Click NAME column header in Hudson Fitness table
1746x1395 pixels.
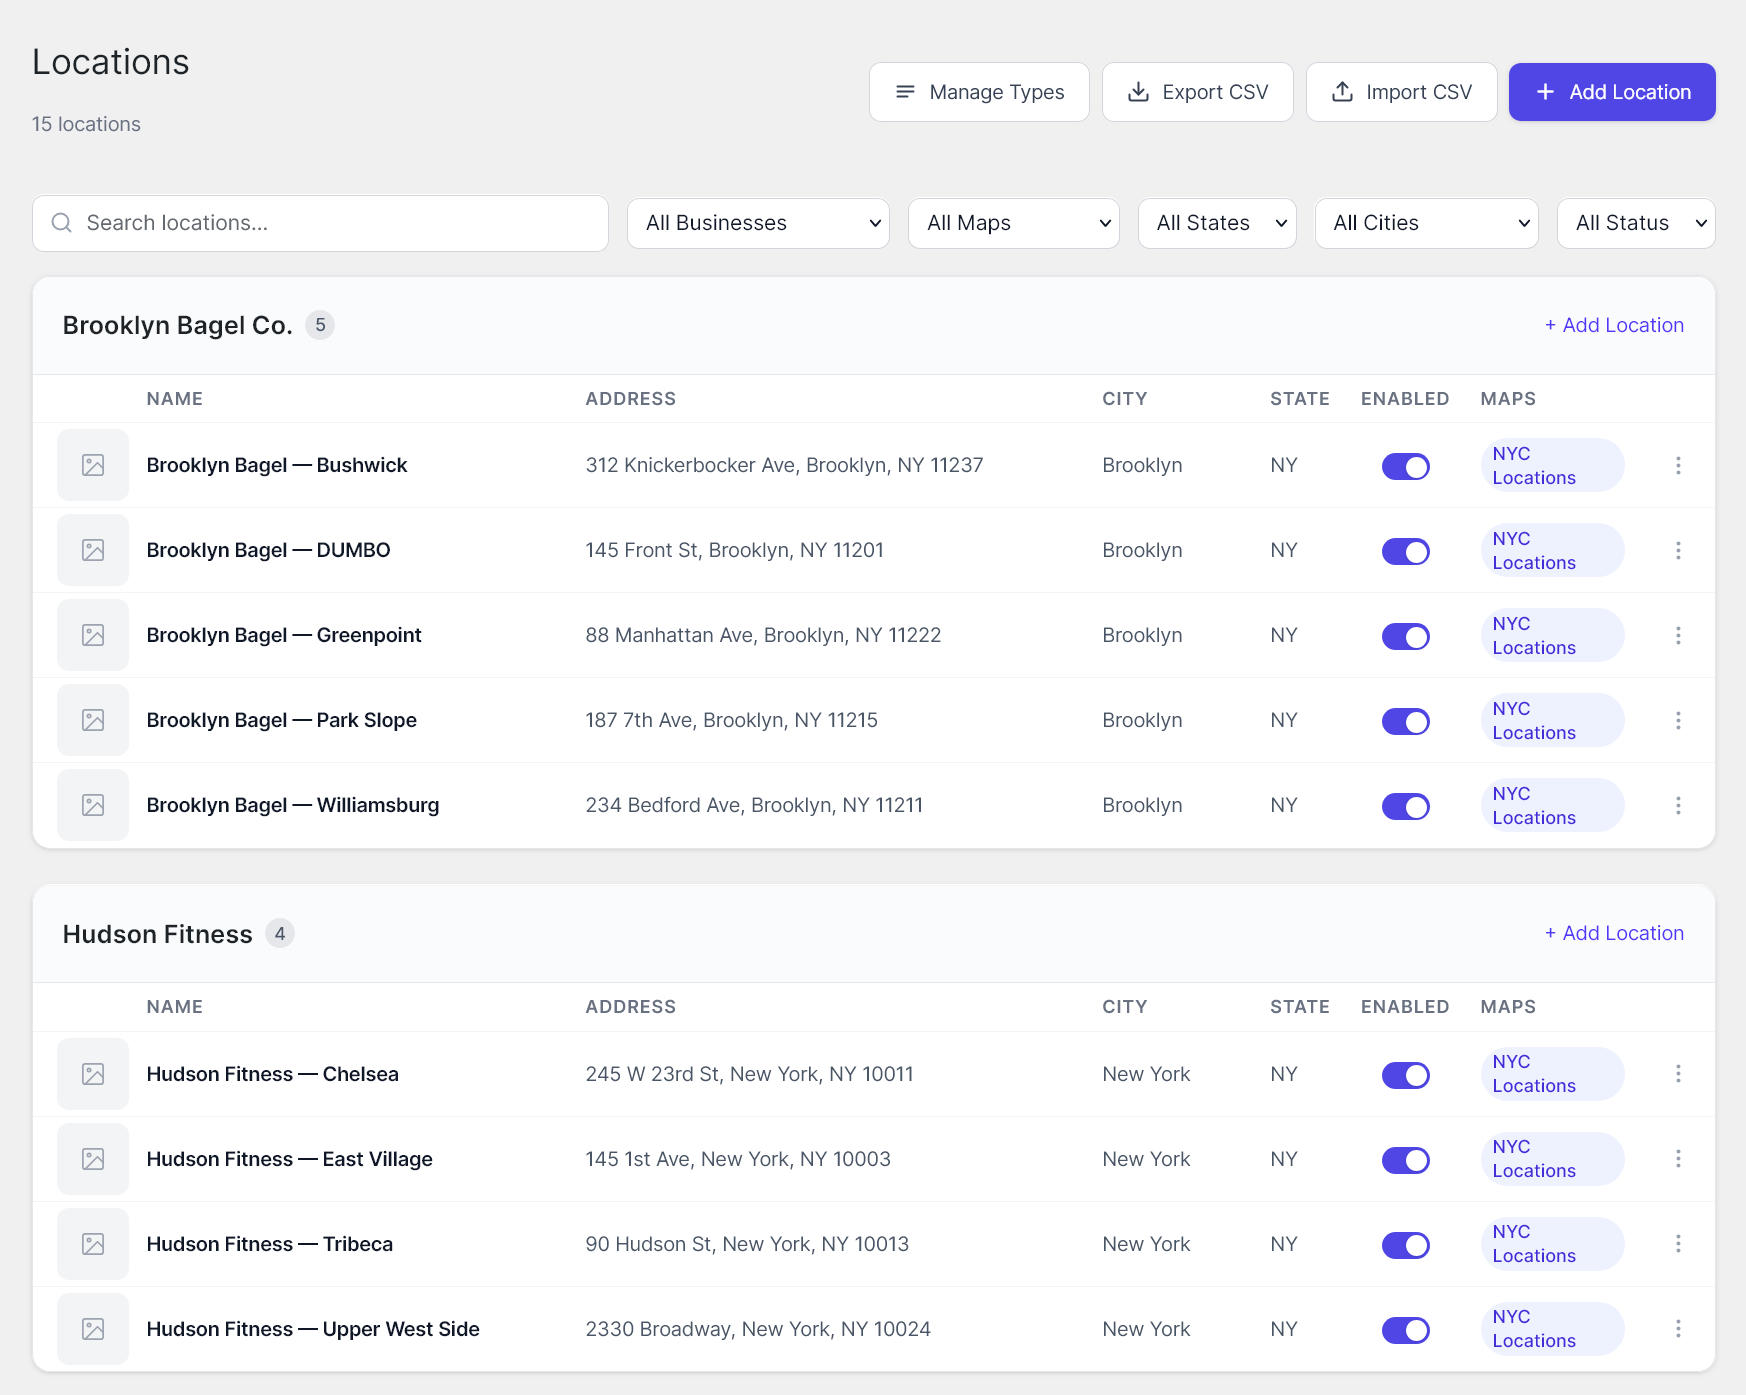(175, 1007)
